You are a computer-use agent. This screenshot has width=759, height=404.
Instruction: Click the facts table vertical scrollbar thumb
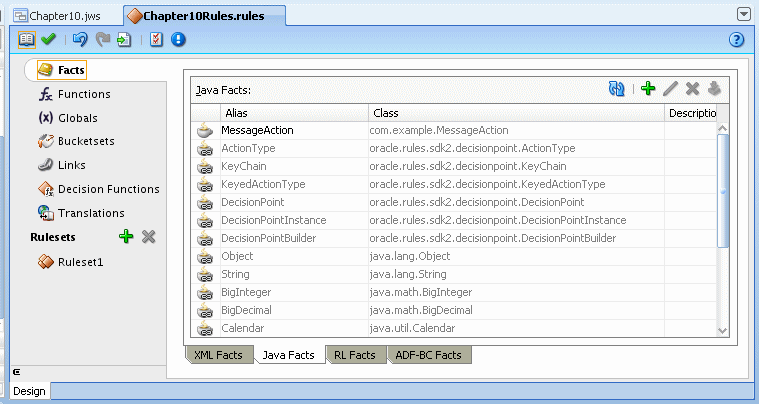(723, 191)
